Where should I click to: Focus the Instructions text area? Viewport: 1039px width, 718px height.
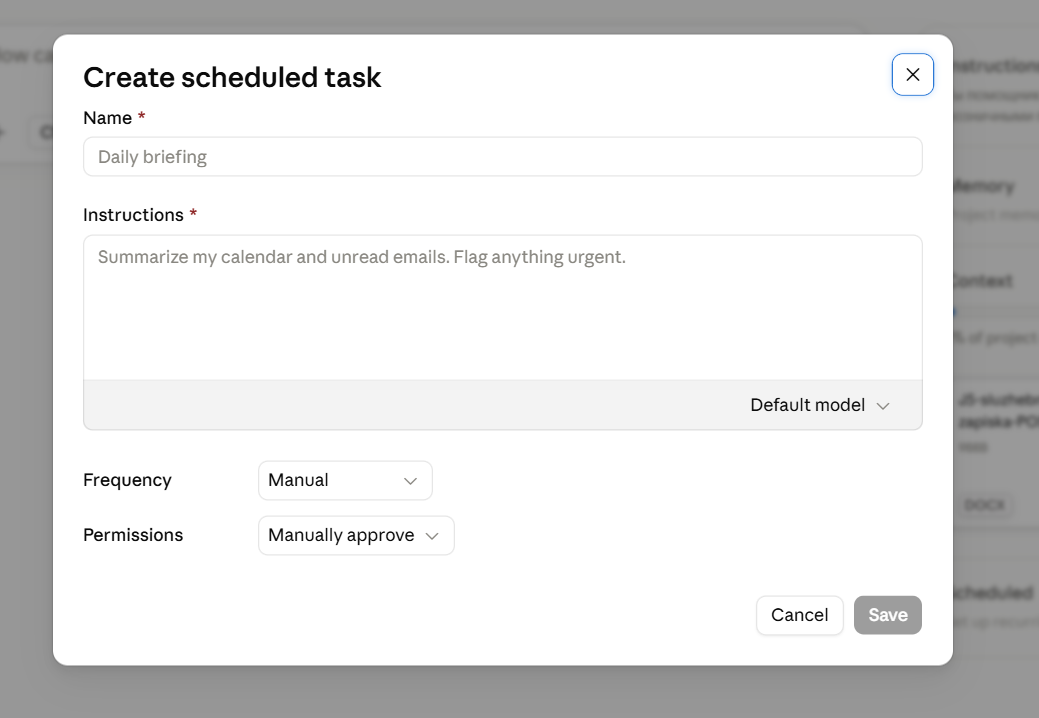[502, 307]
